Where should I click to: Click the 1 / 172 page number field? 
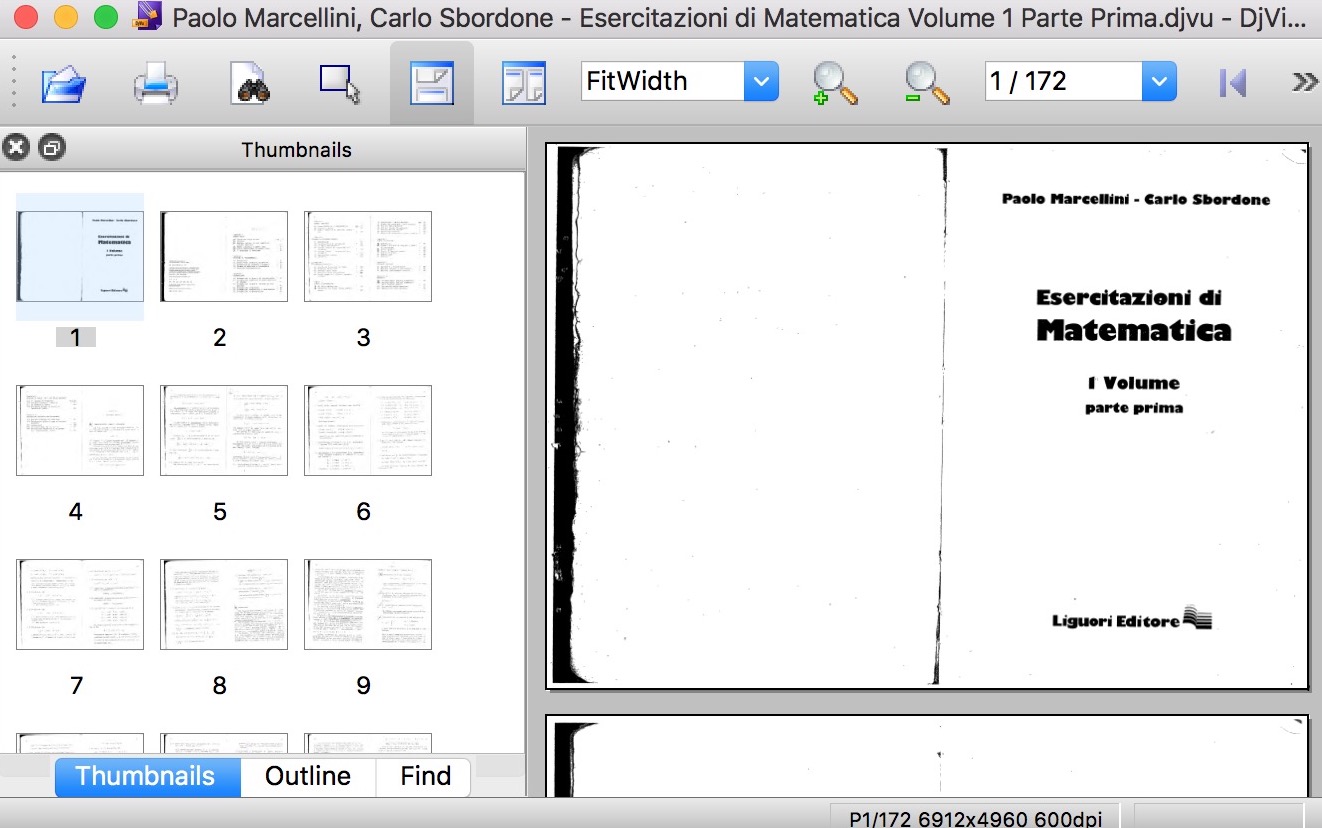(x=1063, y=81)
